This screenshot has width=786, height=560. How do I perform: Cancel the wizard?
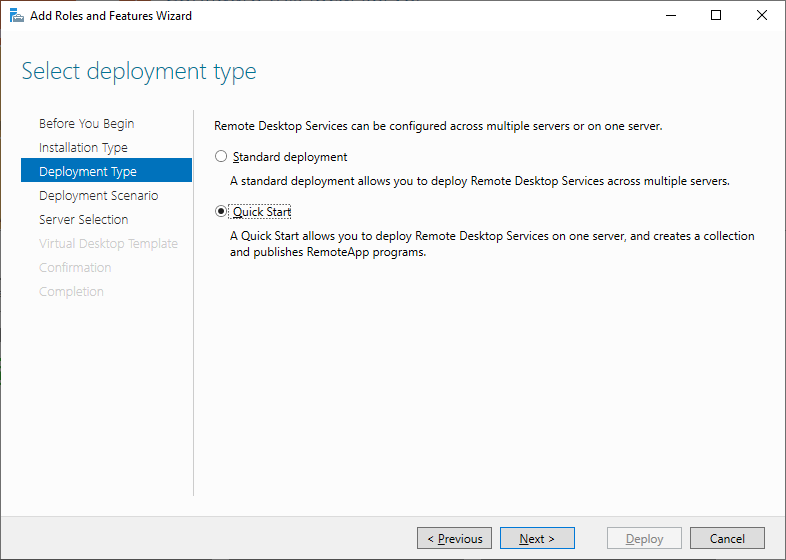727,539
